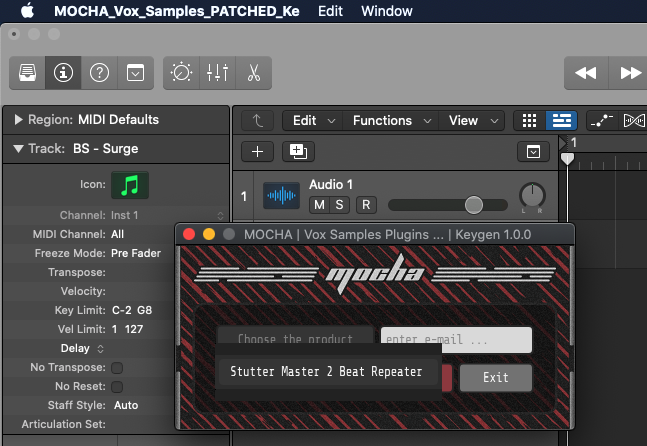Open the tracks area Functions dropdown
647x446 pixels.
[390, 120]
